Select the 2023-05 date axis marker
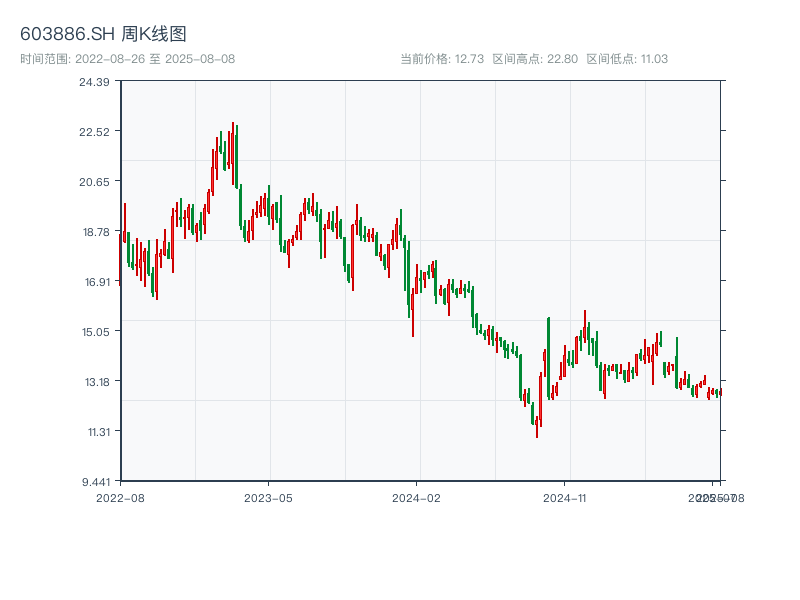This screenshot has height=600, width=800. point(268,497)
